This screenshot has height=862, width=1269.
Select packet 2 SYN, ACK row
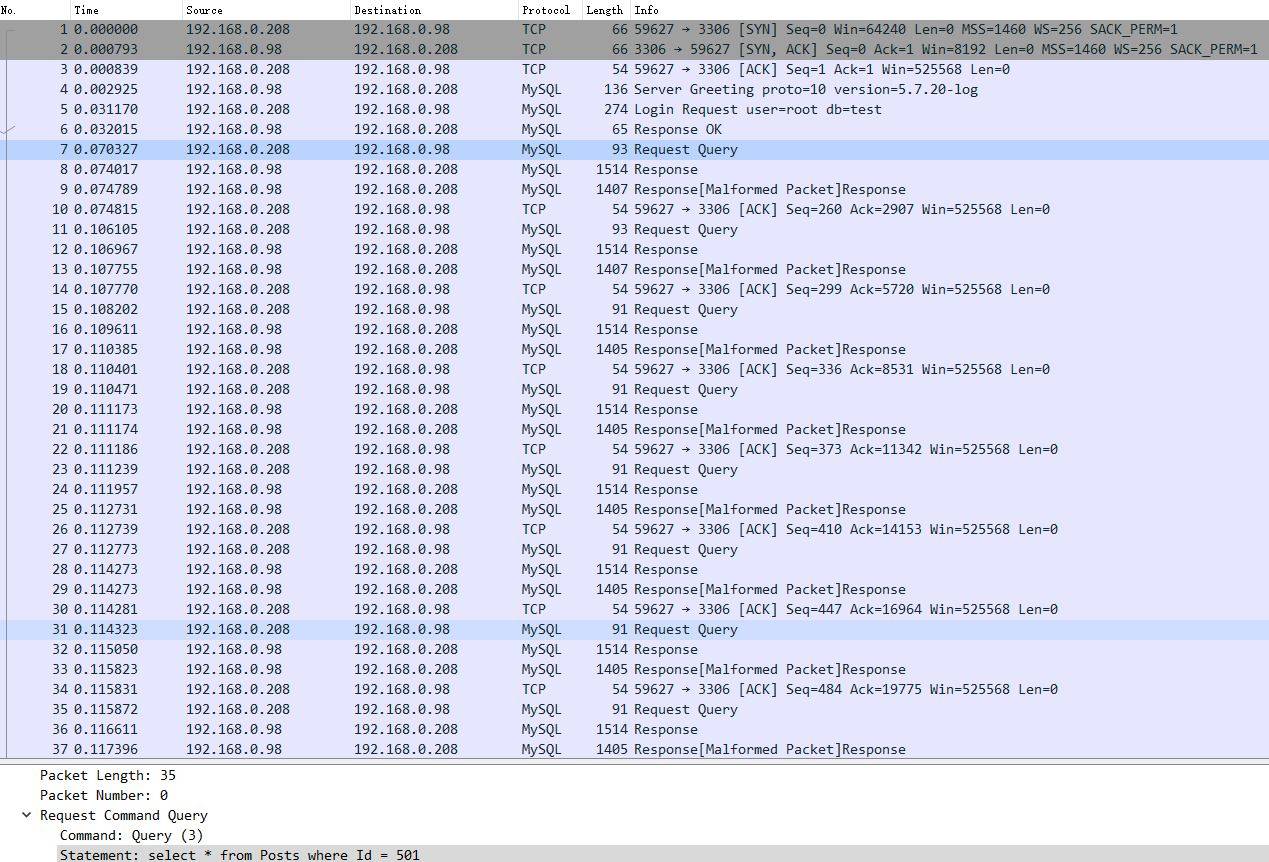point(634,49)
